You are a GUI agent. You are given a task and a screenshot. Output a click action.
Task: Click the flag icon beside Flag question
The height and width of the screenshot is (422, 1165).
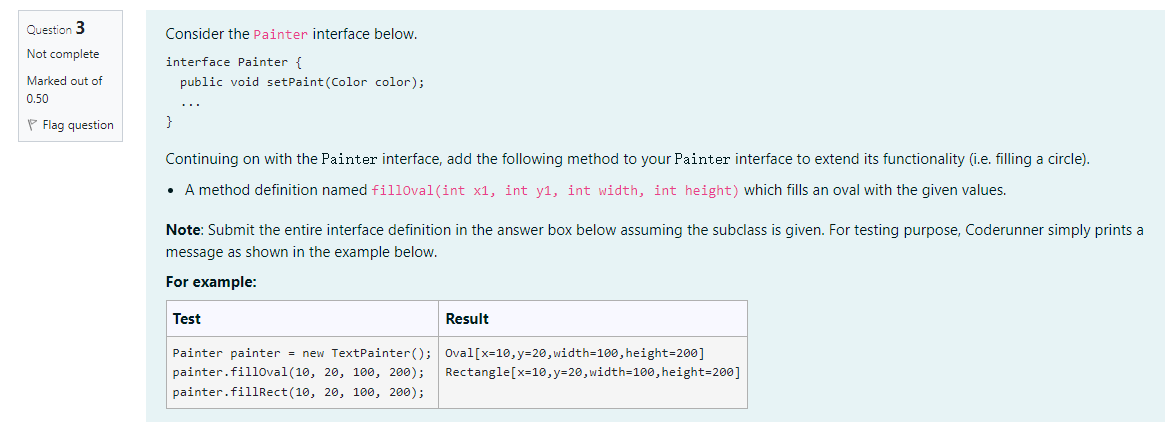click(33, 125)
